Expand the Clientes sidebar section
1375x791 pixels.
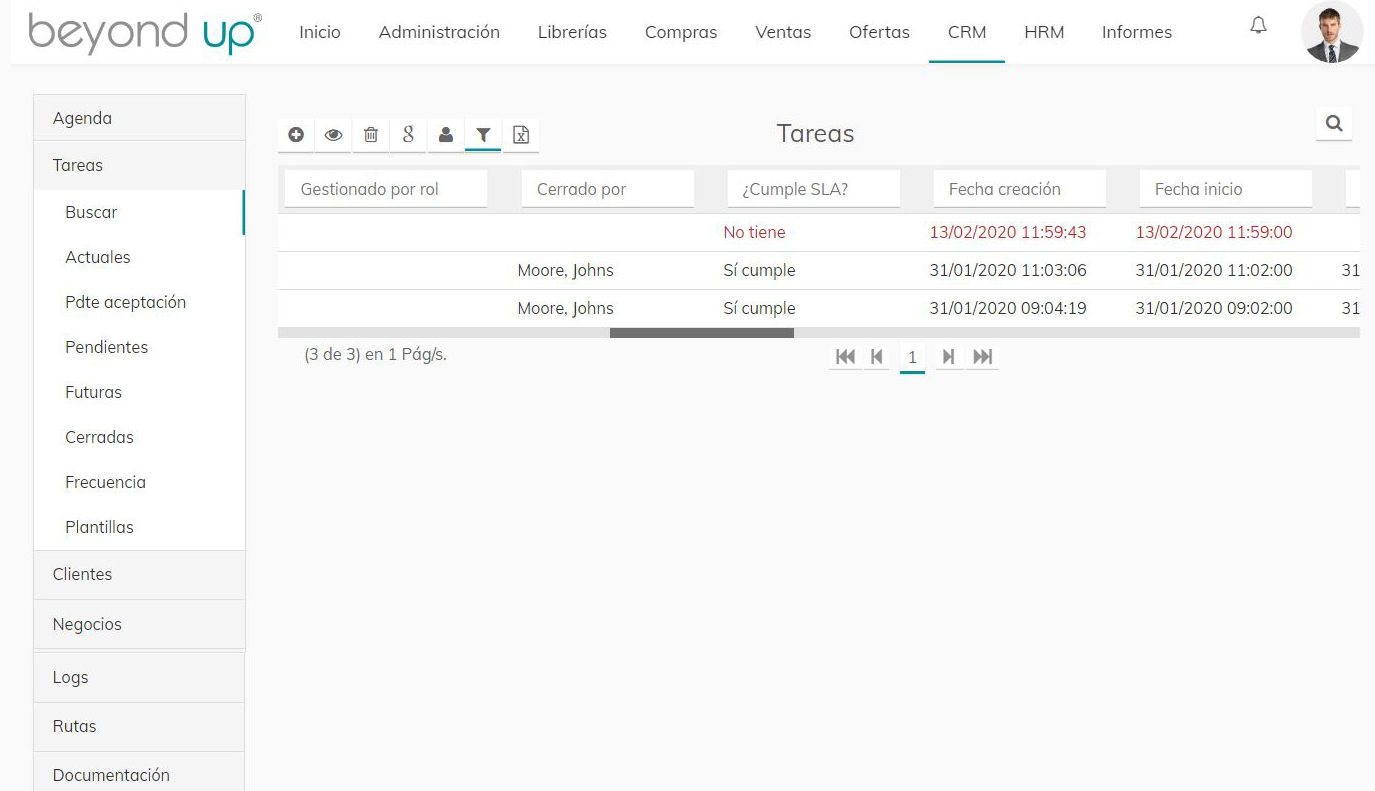pyautogui.click(x=139, y=574)
